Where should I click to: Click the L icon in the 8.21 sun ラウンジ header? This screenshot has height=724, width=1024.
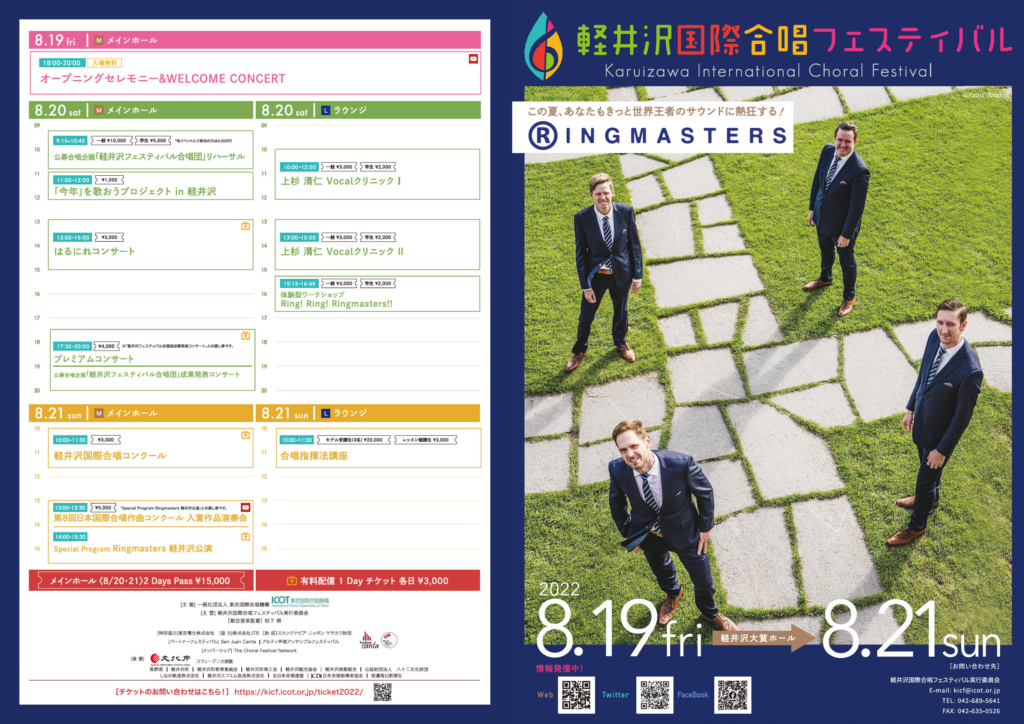[x=326, y=413]
